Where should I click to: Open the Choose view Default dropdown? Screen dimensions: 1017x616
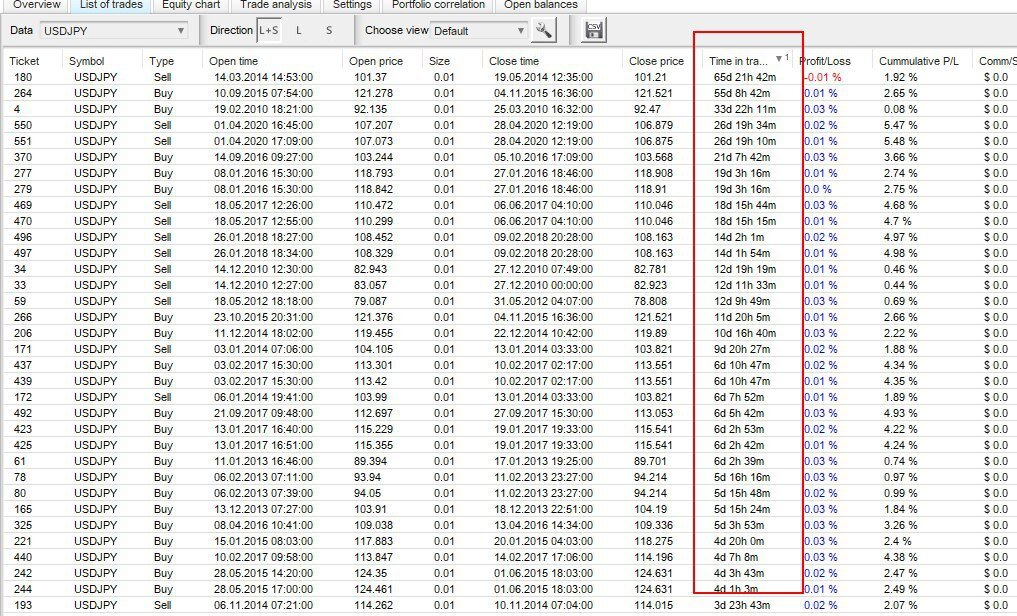click(x=479, y=30)
